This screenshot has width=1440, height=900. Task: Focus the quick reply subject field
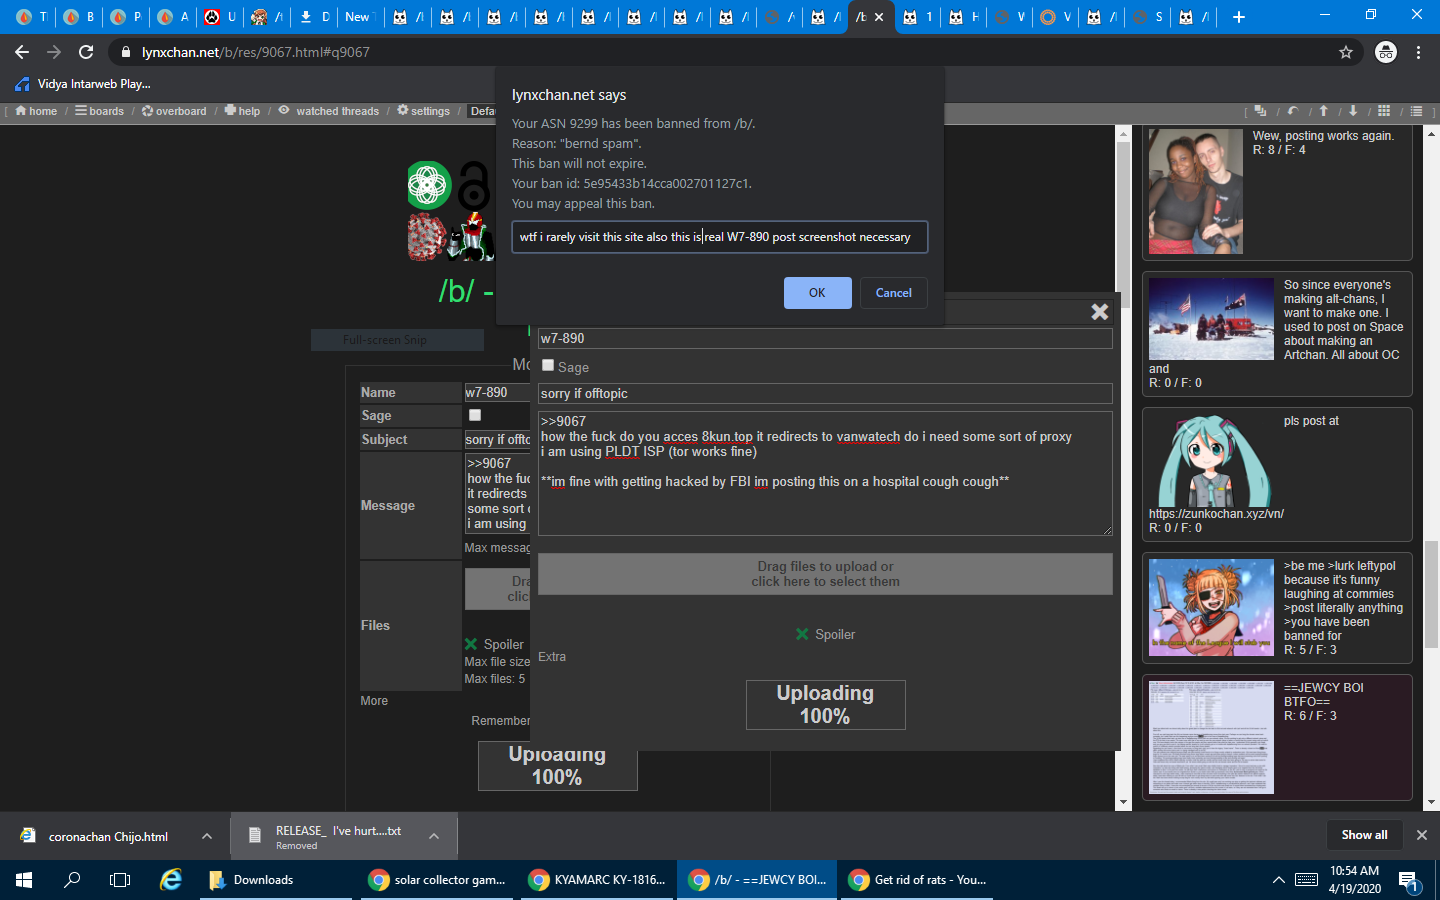click(825, 394)
